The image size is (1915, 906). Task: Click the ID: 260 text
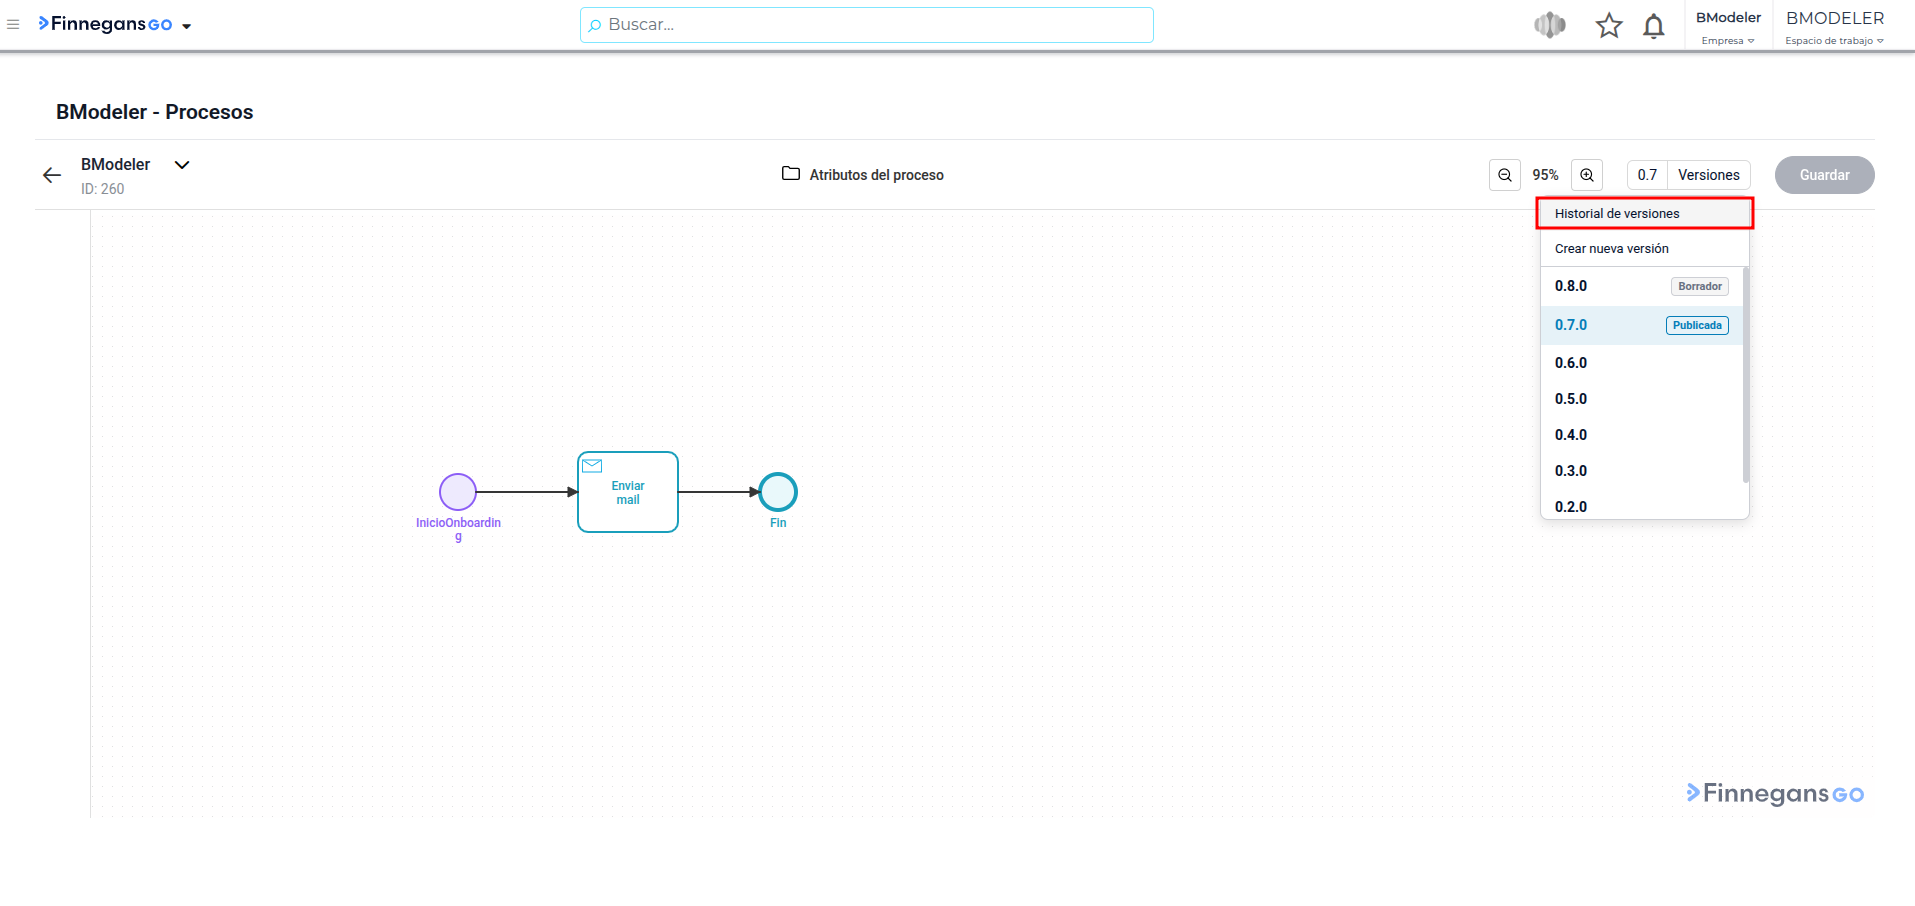pyautogui.click(x=103, y=189)
